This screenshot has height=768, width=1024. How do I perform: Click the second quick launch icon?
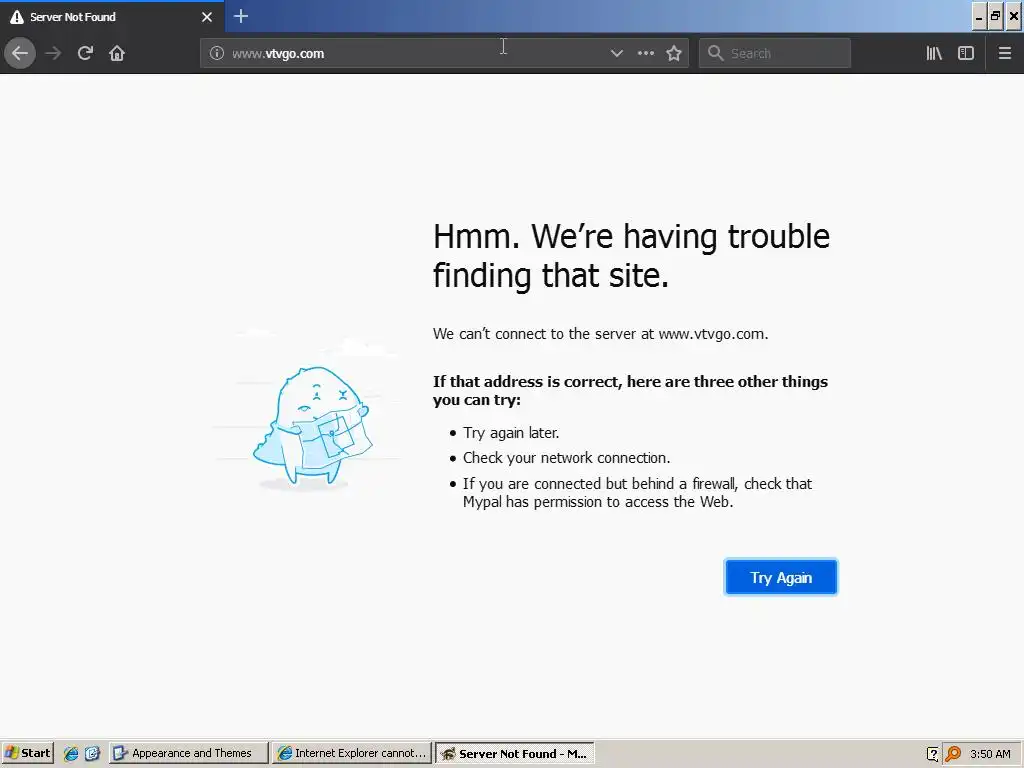[x=92, y=753]
